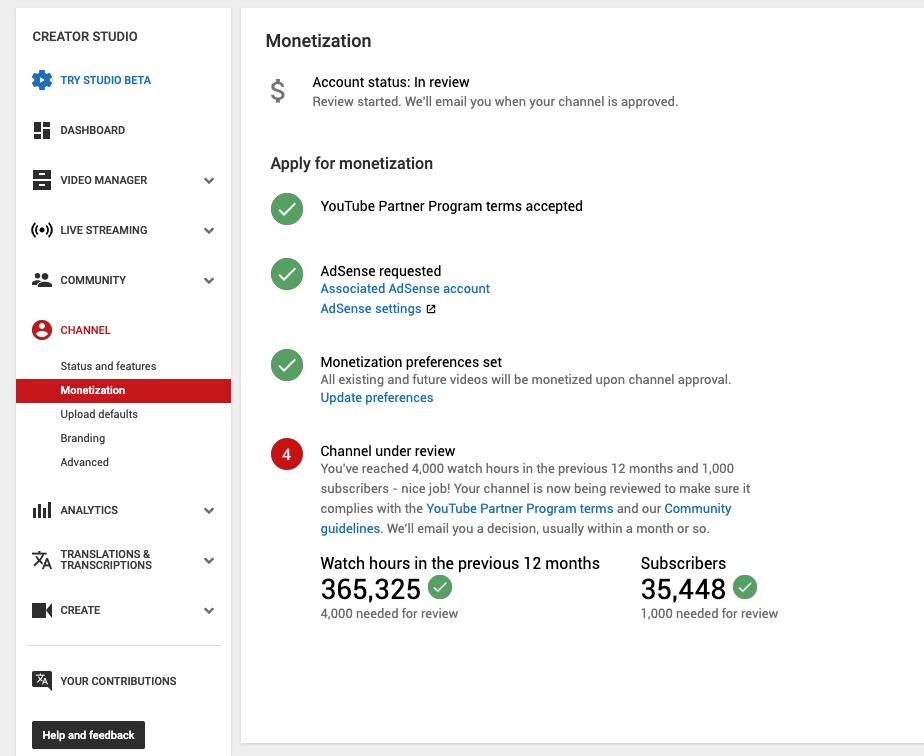The image size is (924, 756).
Task: Click the red Channel person icon
Action: (42, 330)
